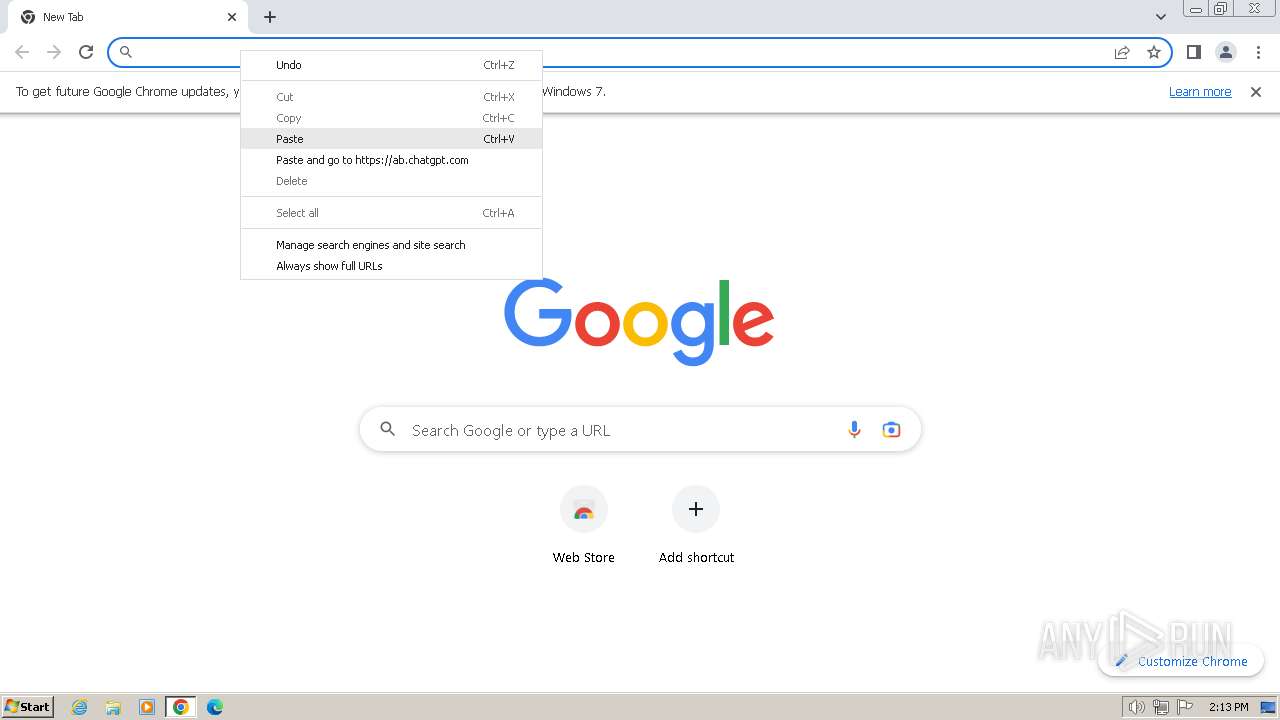Click the 2:13 PM clock
This screenshot has height=720, width=1280.
(x=1229, y=707)
